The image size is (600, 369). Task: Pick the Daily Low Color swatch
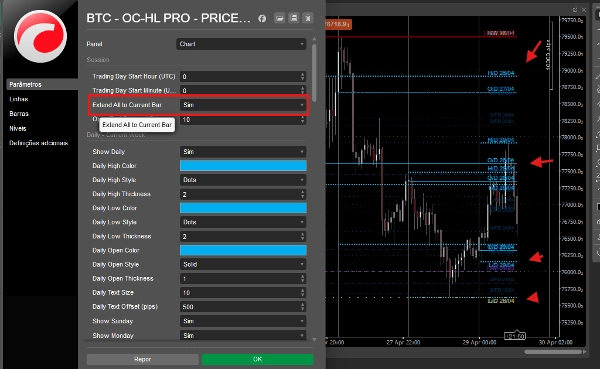coord(243,208)
